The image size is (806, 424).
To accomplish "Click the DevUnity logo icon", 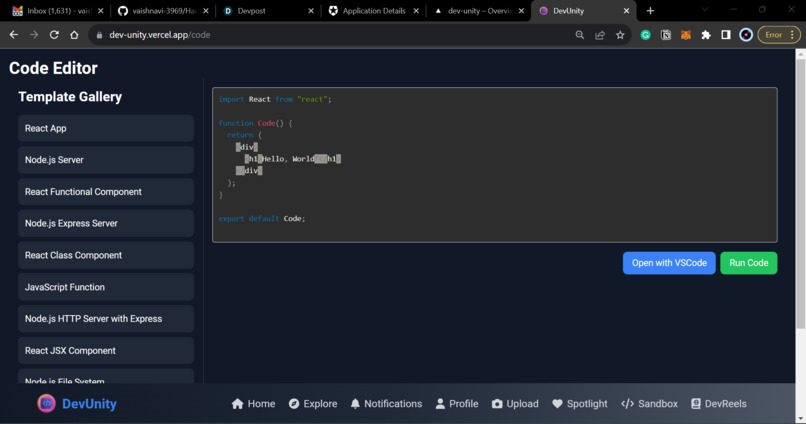I will (x=46, y=403).
